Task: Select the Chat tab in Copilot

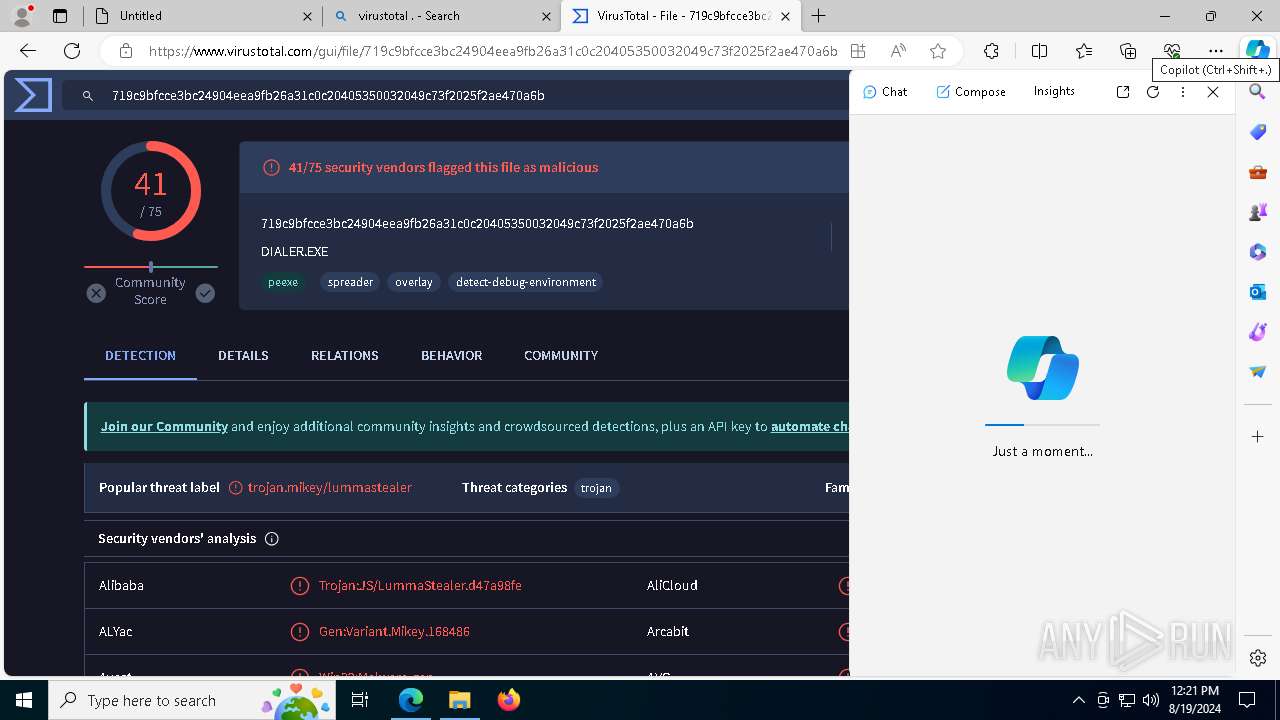Action: coord(885,91)
